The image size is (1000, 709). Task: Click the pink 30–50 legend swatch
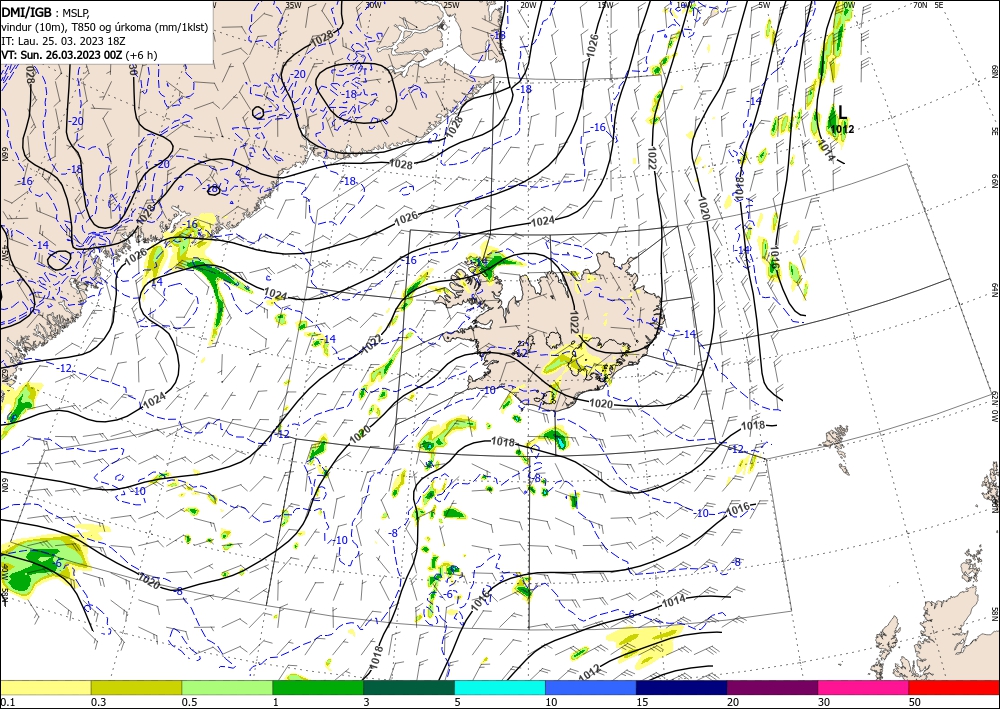864,687
